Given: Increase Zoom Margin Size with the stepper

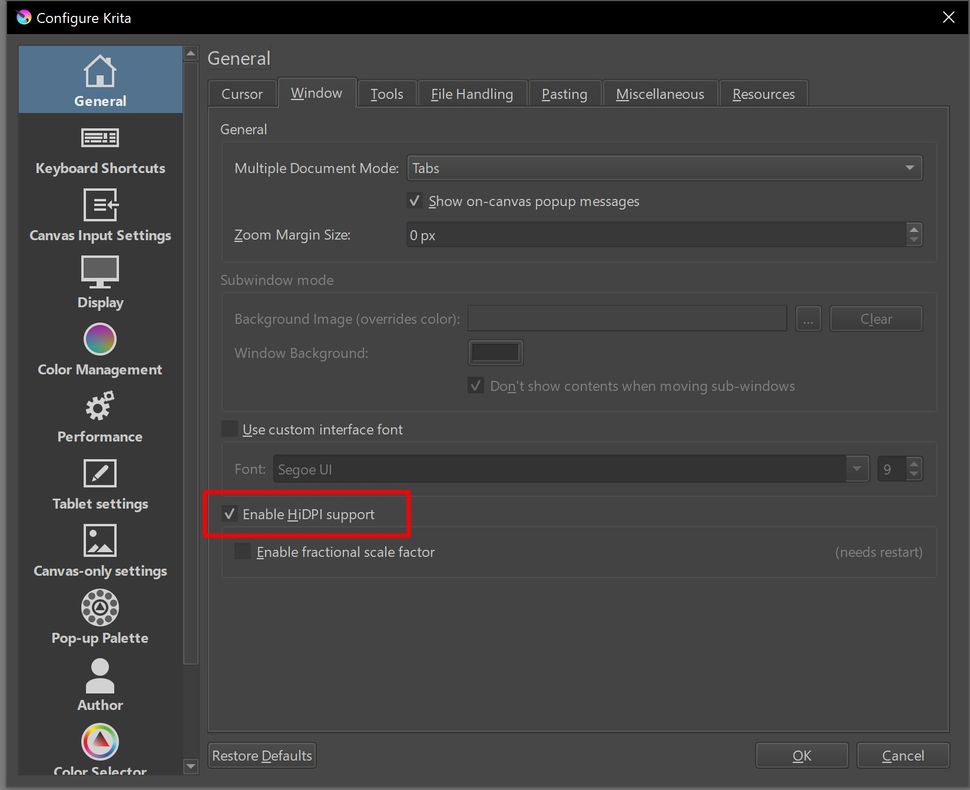Looking at the screenshot, I should pos(913,229).
